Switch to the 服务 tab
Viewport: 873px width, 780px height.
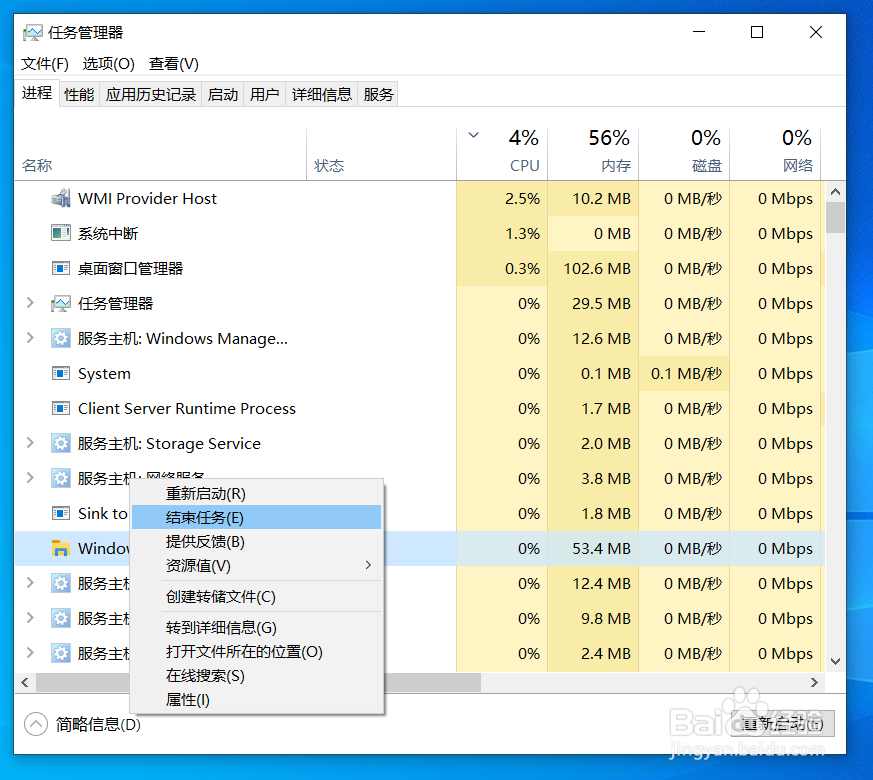click(x=379, y=95)
